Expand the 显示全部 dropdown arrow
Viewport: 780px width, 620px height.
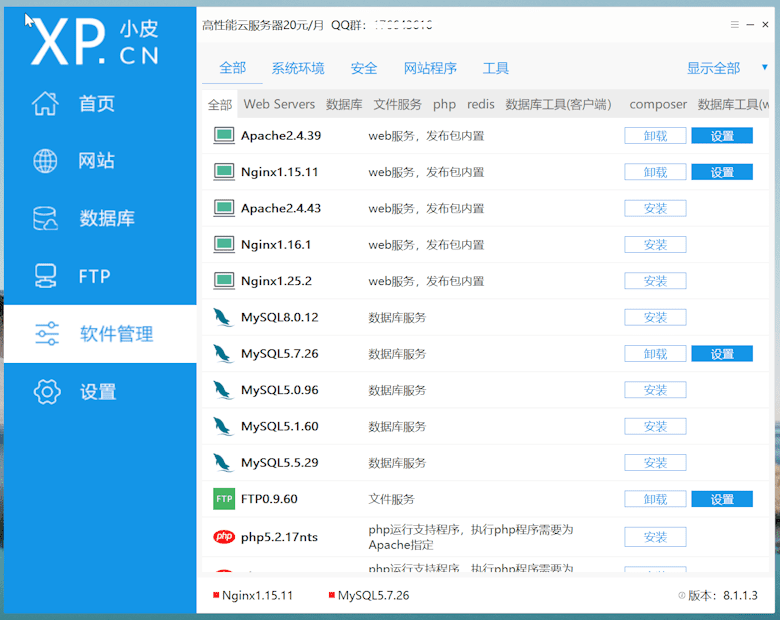click(x=765, y=67)
